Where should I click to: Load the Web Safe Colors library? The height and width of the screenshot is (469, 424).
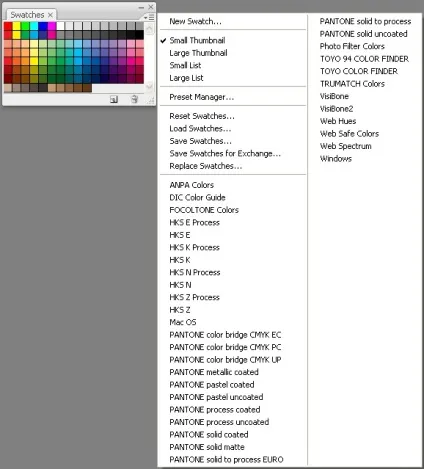(349, 134)
